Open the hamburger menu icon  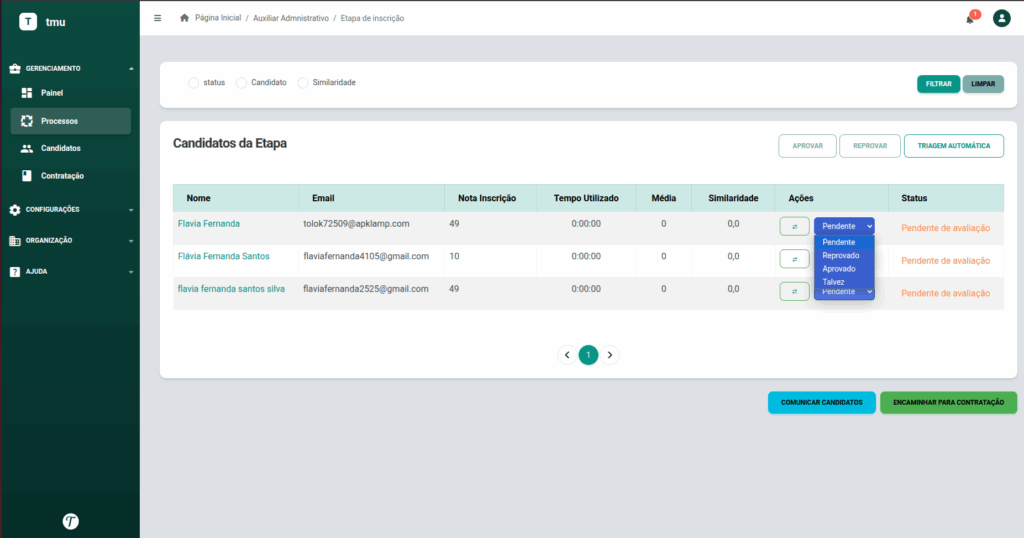pos(157,18)
